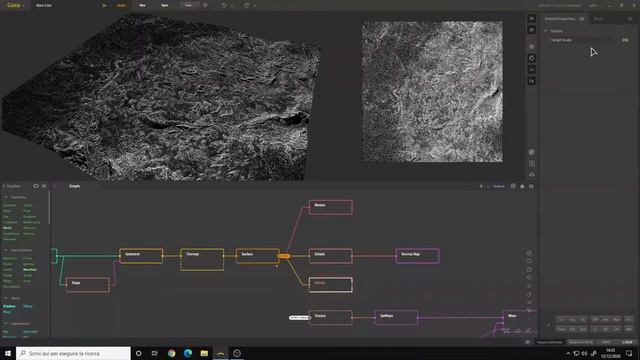Open the Gaea application menu
640x360 pixels.
point(15,5)
